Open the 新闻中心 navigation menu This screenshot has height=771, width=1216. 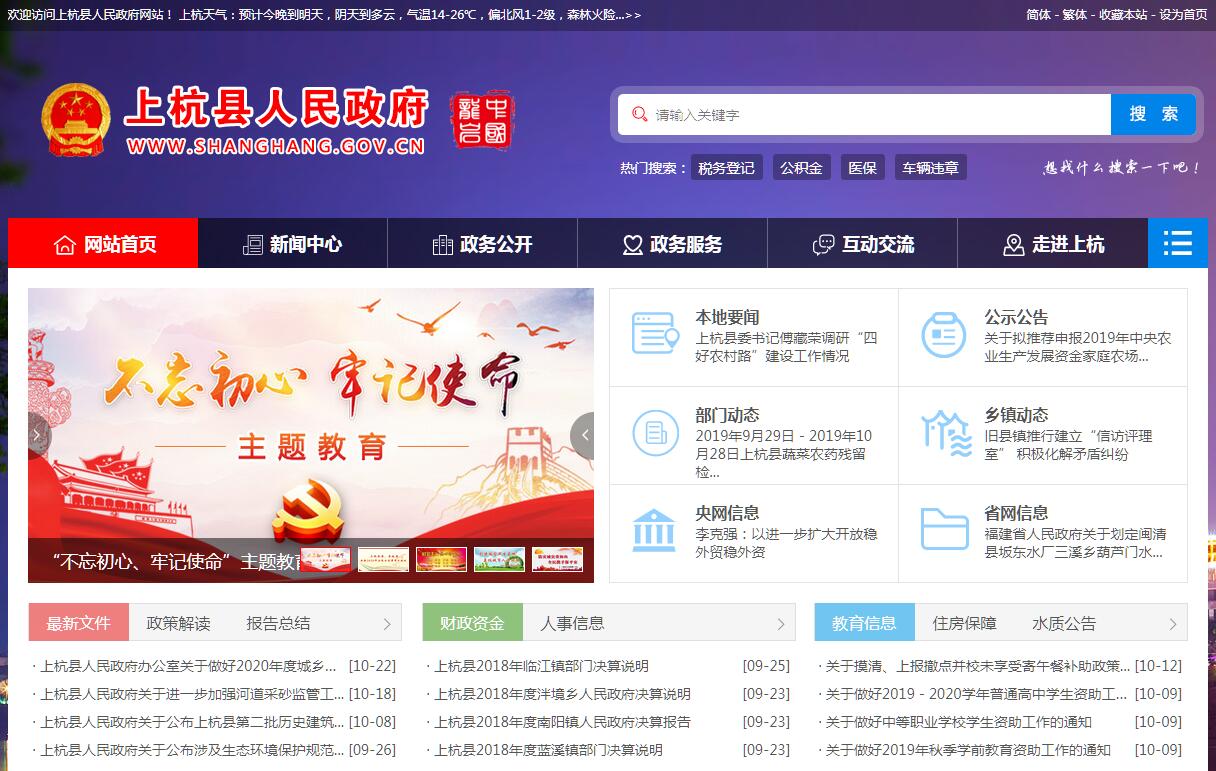click(x=292, y=244)
